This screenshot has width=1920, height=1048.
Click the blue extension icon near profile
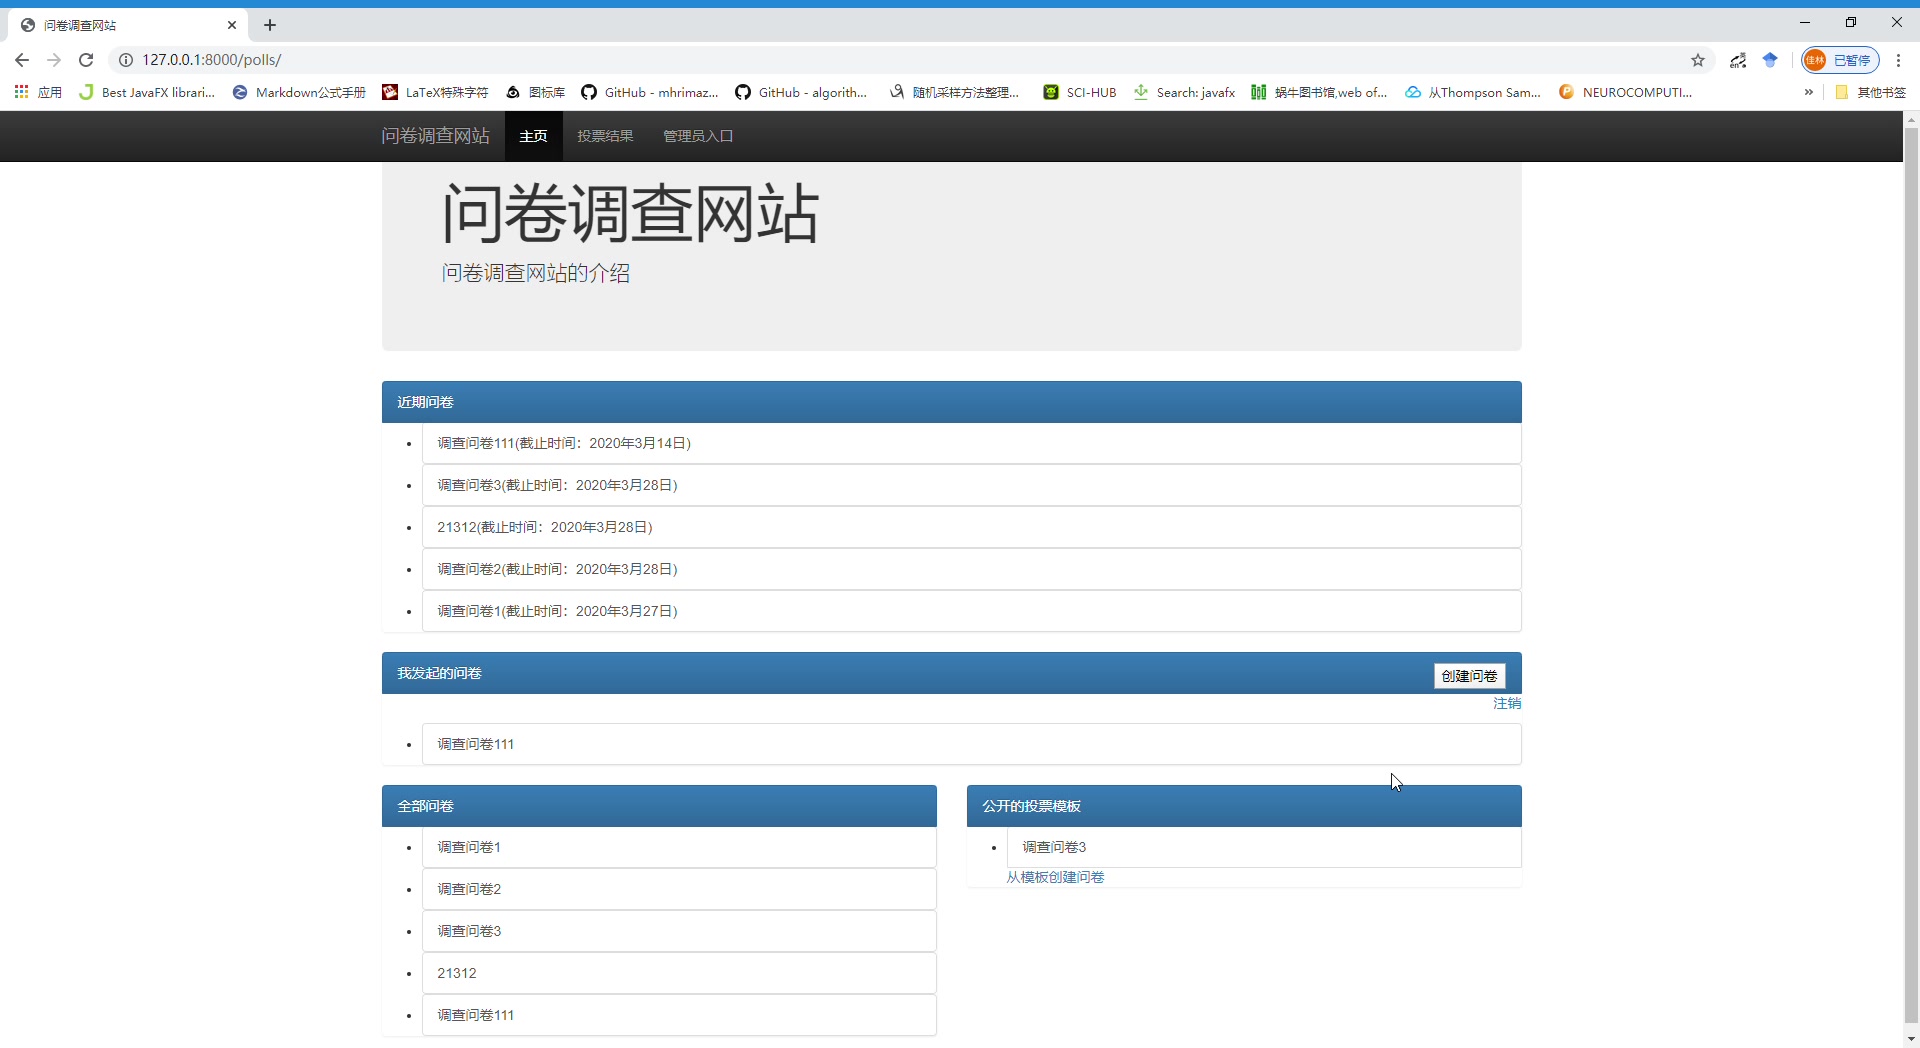coord(1770,60)
